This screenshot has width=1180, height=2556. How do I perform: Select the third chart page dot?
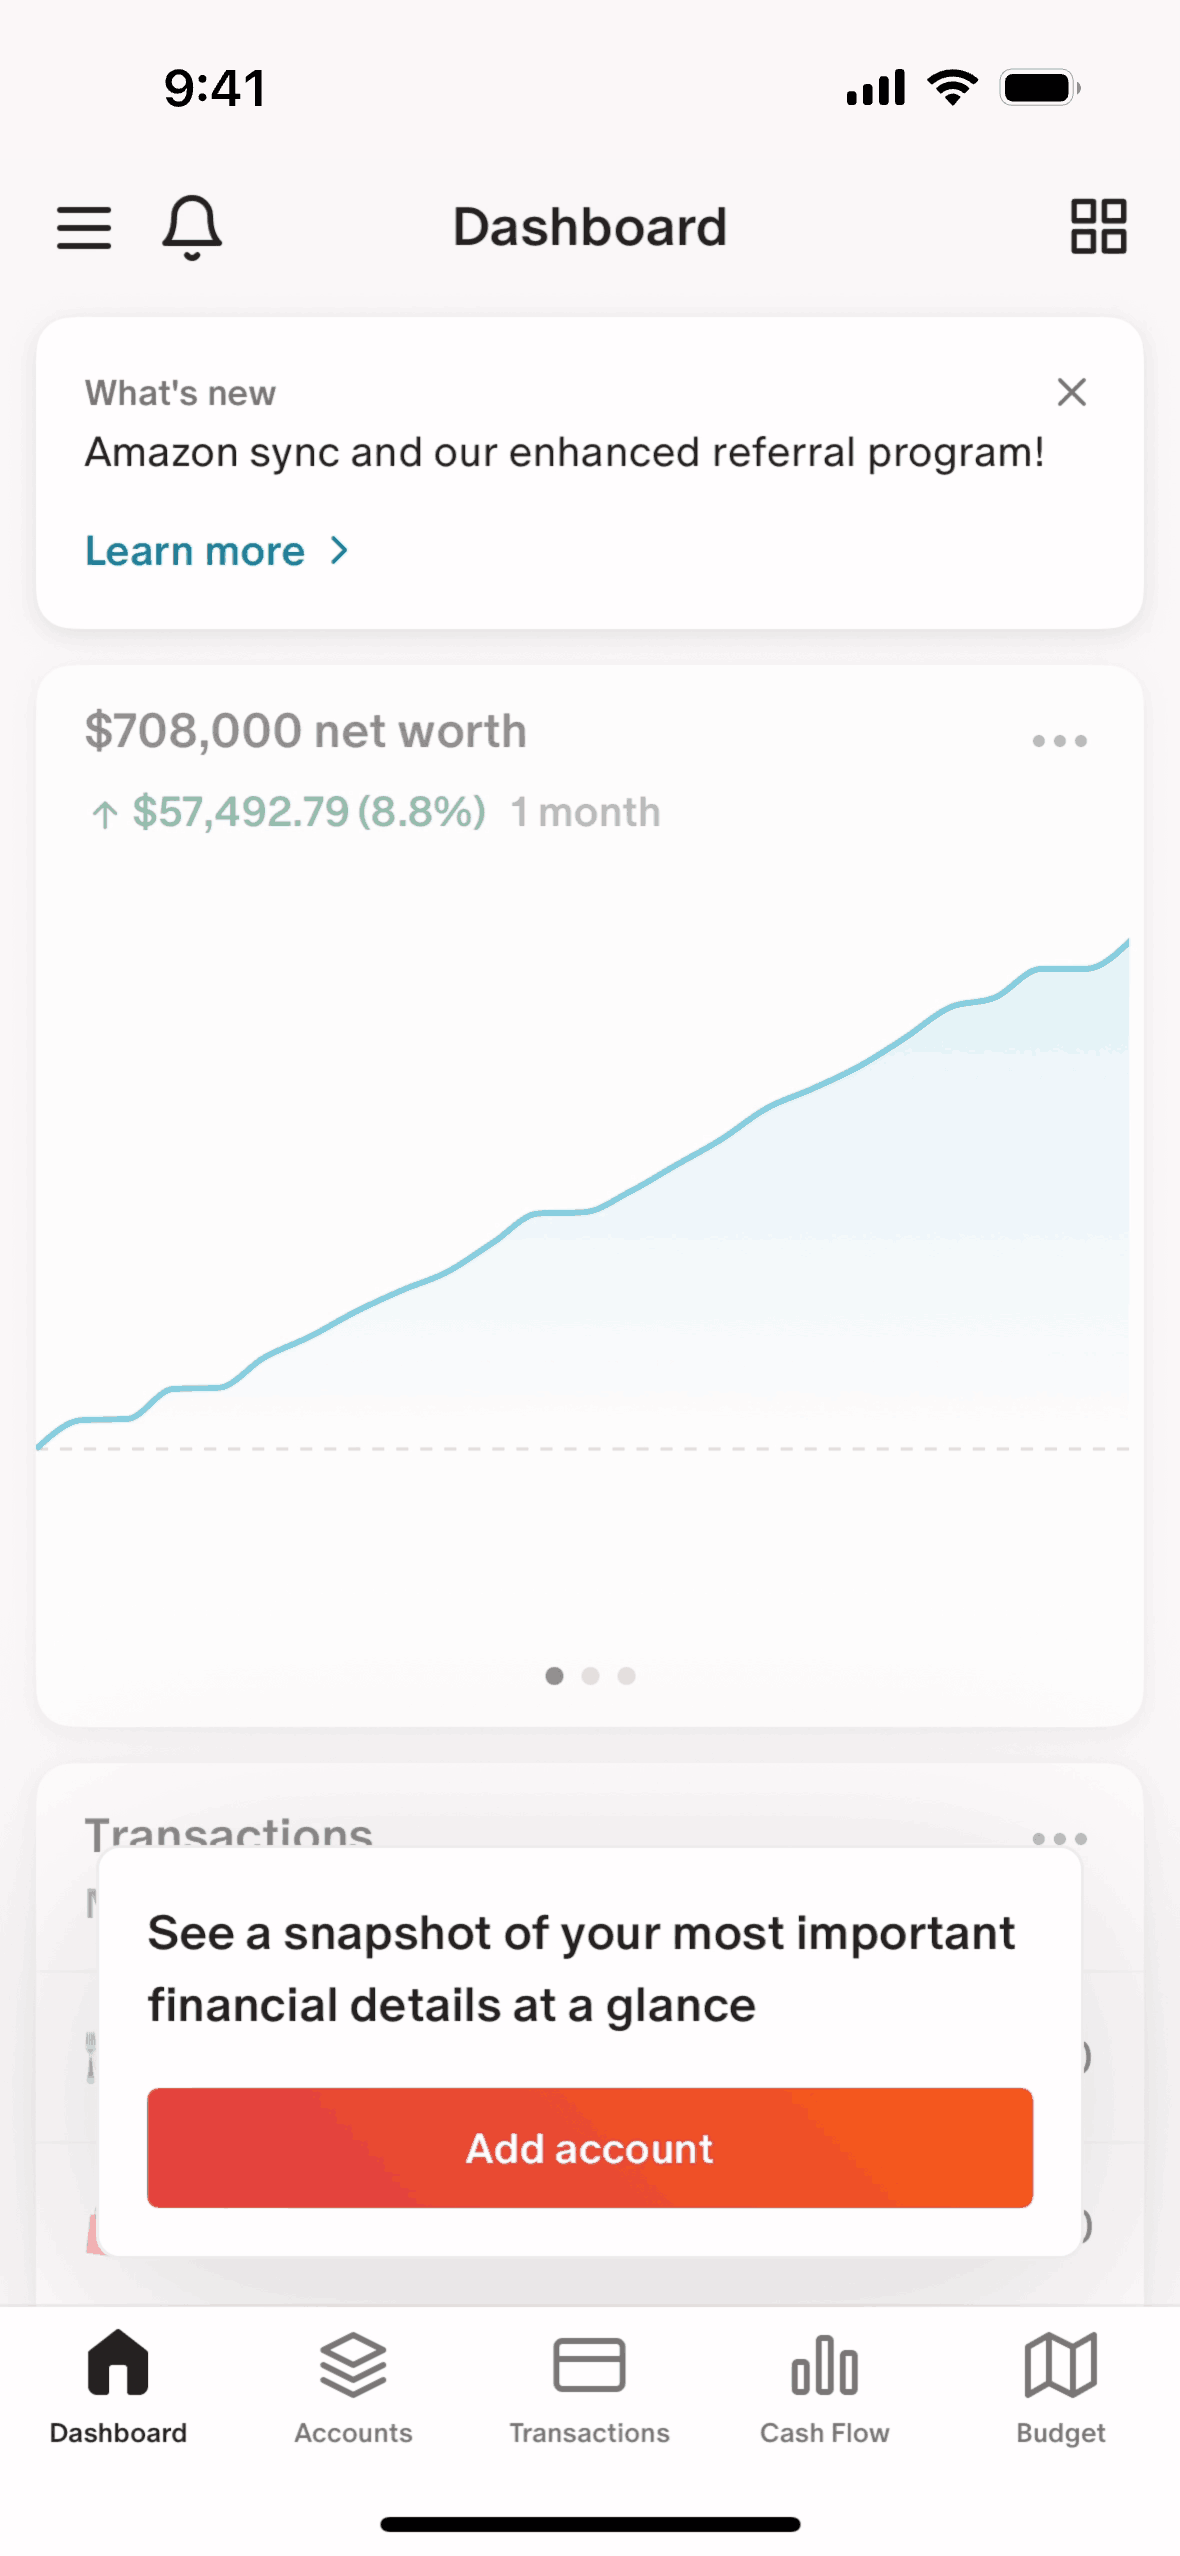pos(626,1676)
